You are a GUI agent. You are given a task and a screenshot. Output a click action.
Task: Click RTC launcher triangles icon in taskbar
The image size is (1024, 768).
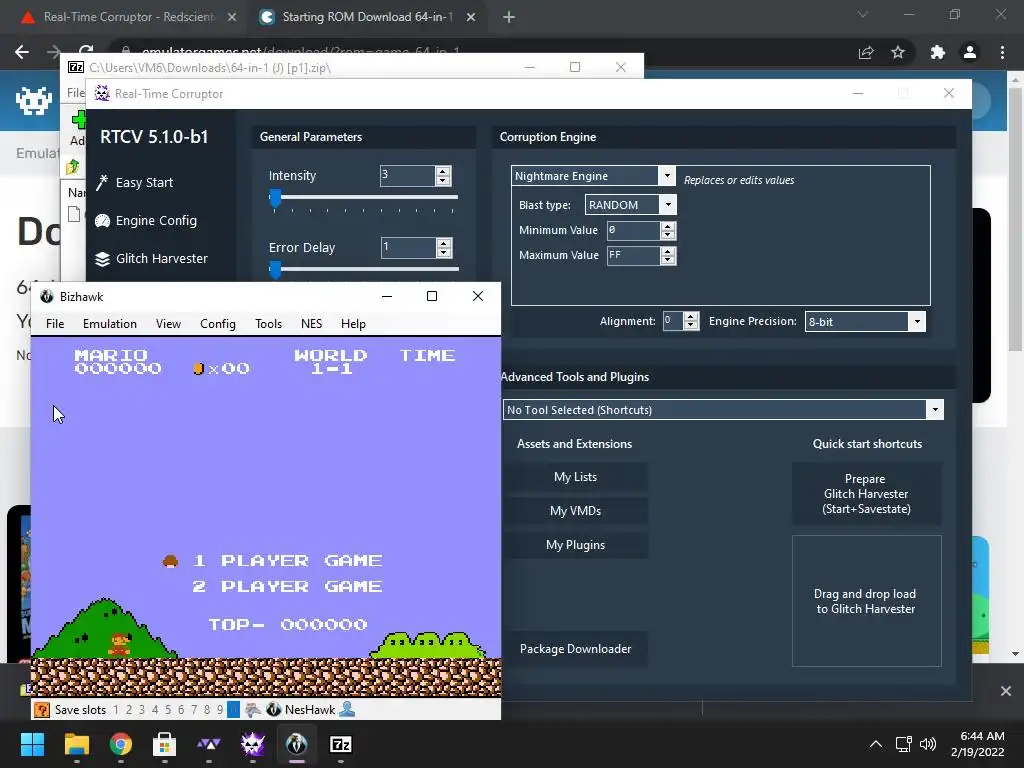coord(209,744)
